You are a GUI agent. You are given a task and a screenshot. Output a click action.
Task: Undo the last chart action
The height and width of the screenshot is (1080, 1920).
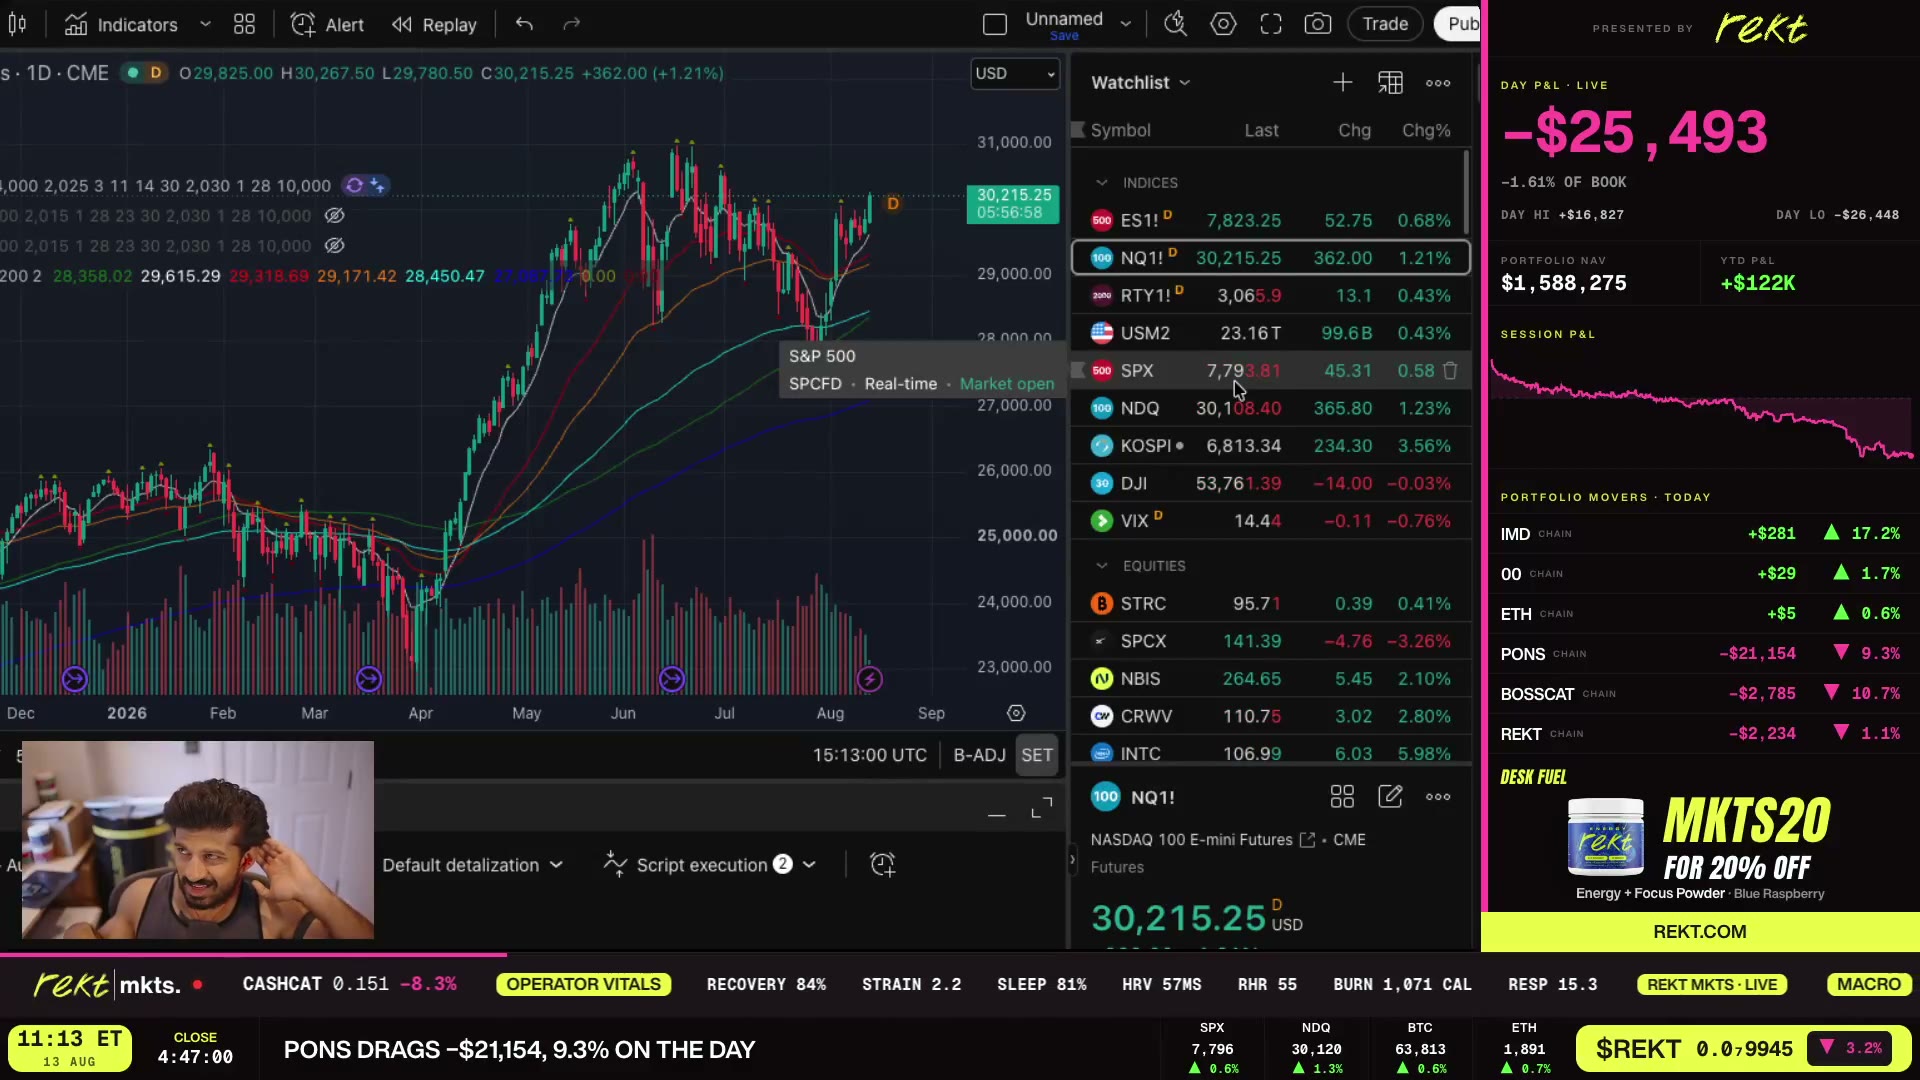click(x=524, y=24)
